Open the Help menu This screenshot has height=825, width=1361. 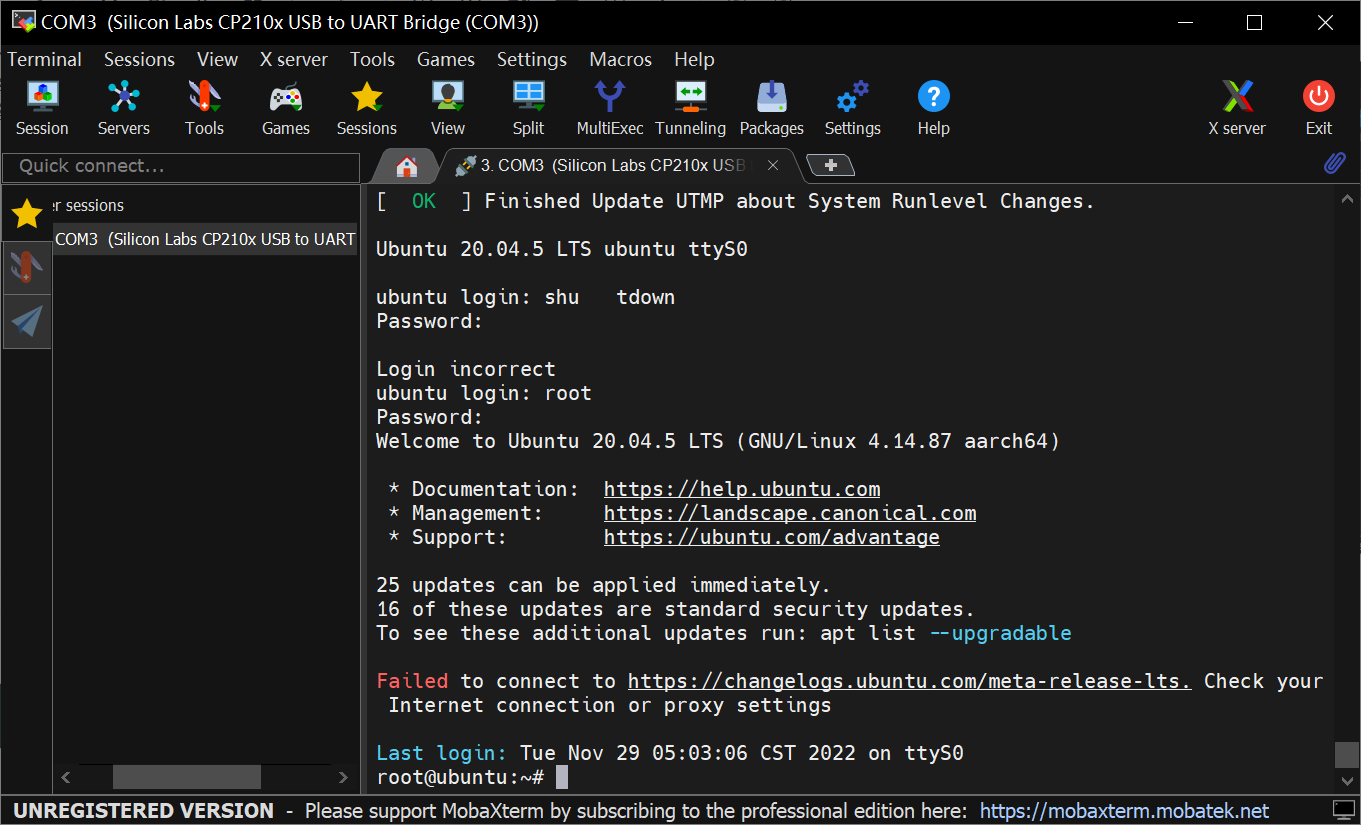coord(694,59)
